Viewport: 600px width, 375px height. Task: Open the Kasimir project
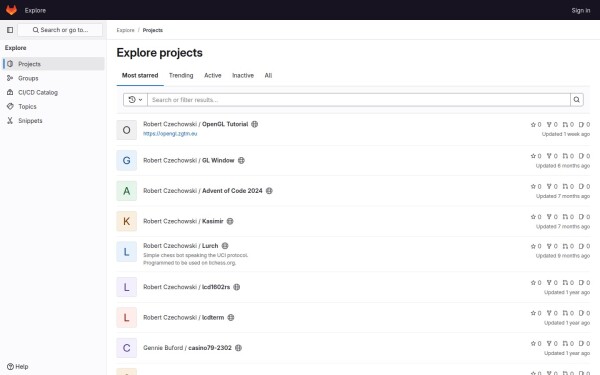(213, 221)
